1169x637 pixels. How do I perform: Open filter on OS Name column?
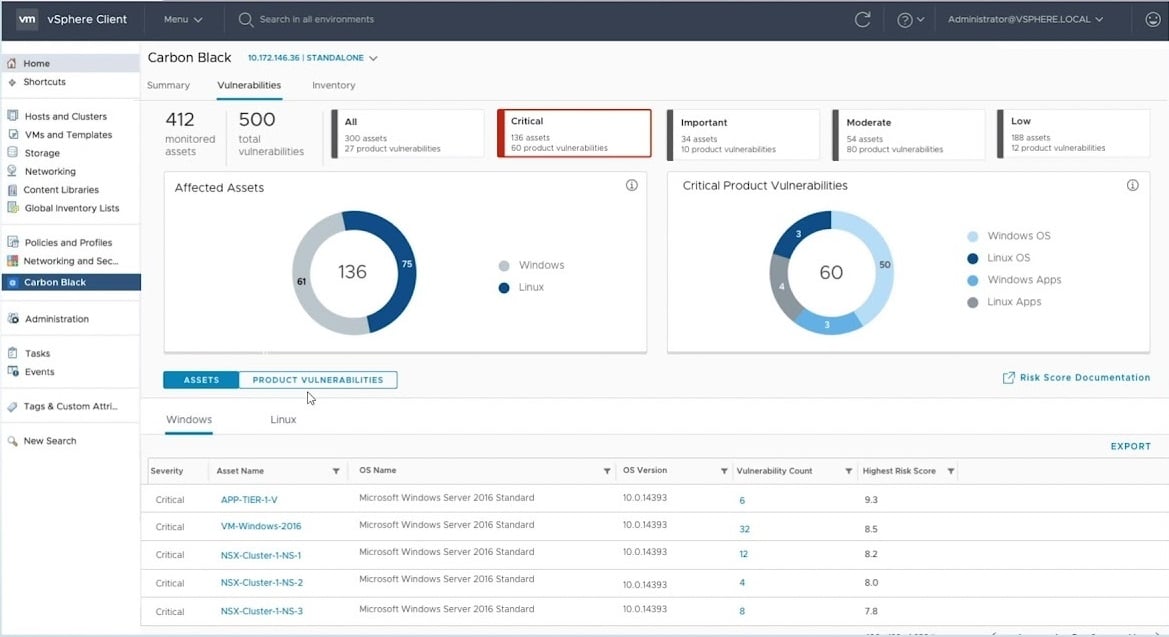click(607, 471)
